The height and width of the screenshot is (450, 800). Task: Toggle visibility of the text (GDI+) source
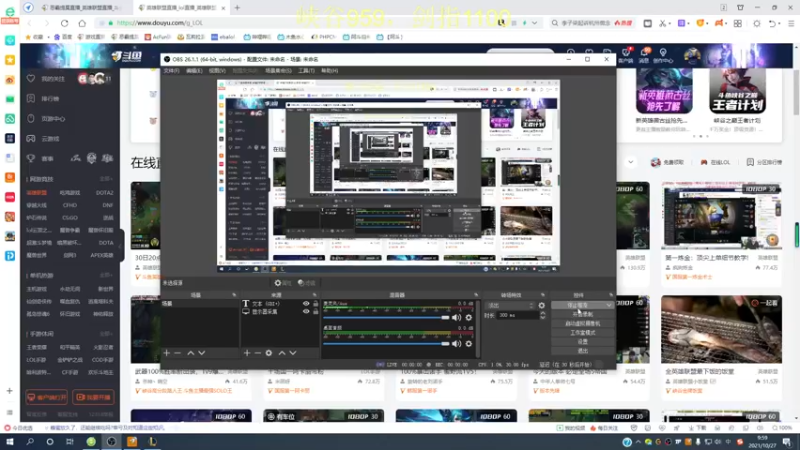pyautogui.click(x=306, y=304)
